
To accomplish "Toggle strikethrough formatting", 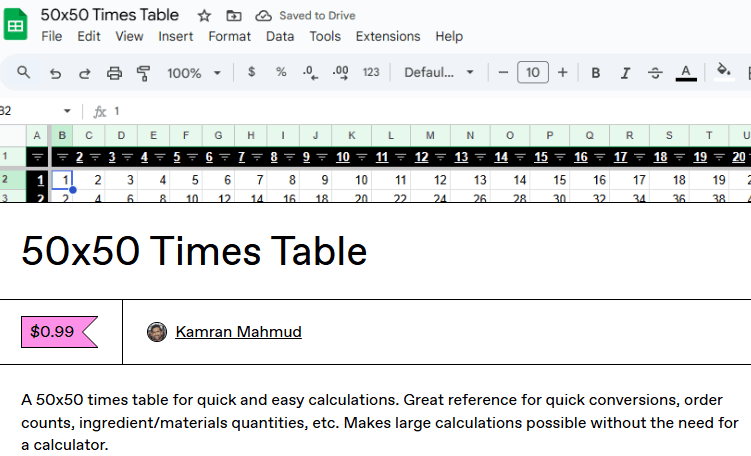I will [655, 73].
